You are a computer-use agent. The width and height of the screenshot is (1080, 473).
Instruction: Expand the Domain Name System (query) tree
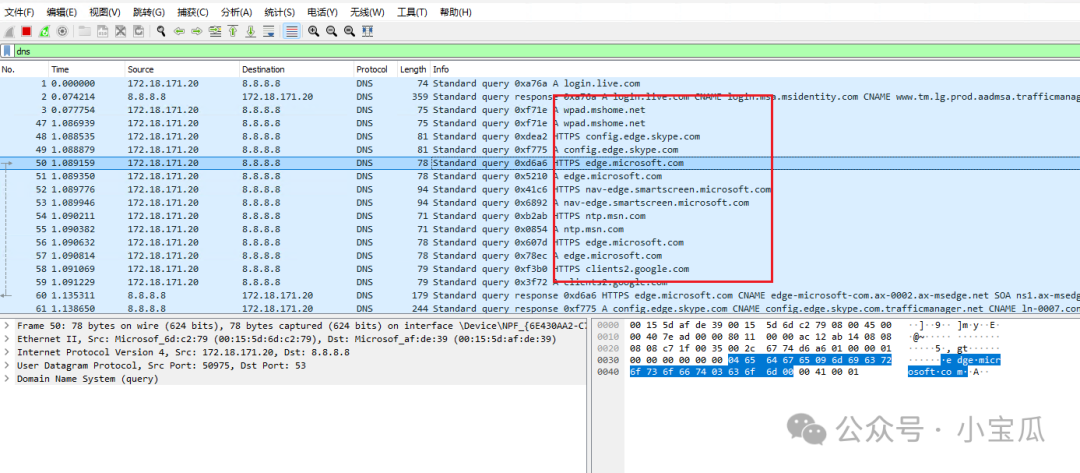coord(8,380)
